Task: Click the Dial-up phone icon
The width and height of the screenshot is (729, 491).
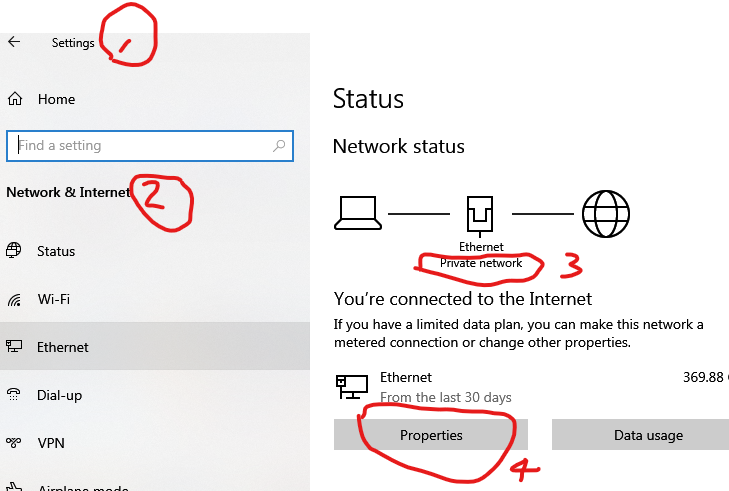Action: click(14, 394)
